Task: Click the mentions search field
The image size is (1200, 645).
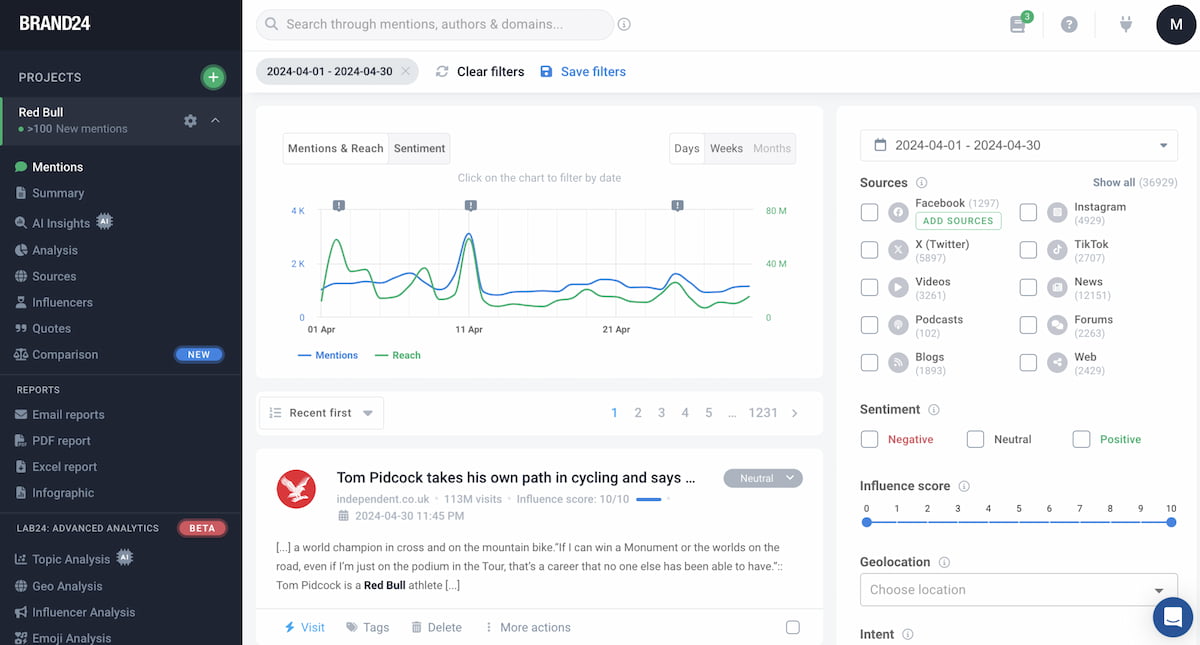Action: tap(435, 23)
